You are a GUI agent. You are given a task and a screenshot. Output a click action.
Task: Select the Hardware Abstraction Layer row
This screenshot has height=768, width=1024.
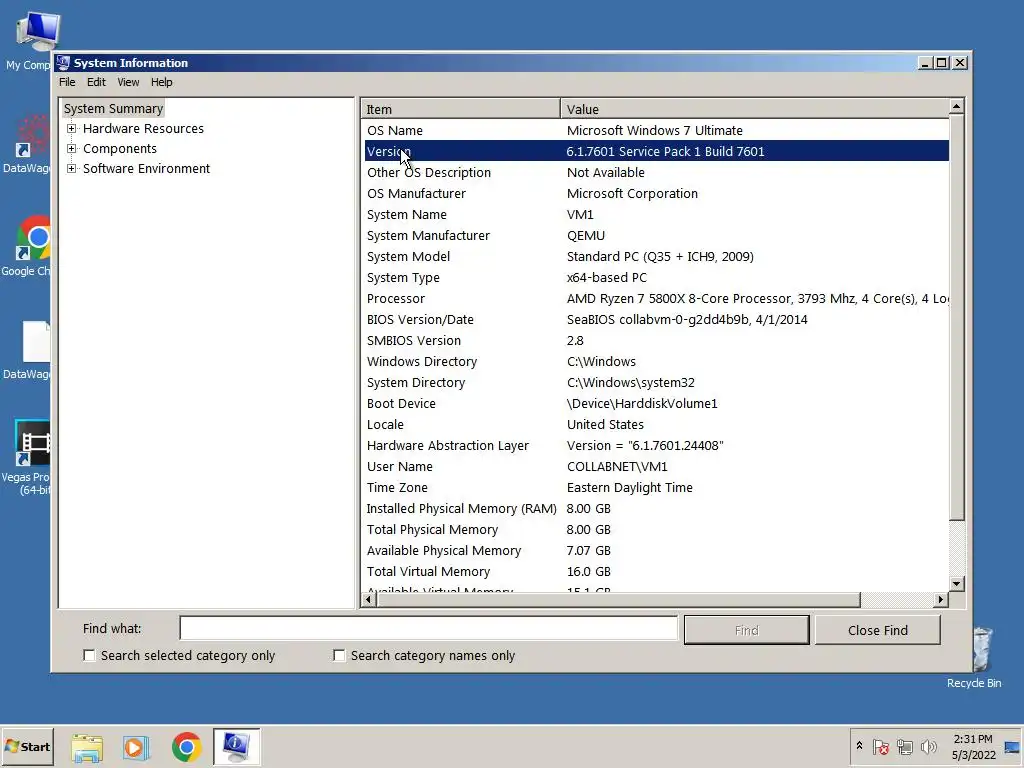click(656, 445)
